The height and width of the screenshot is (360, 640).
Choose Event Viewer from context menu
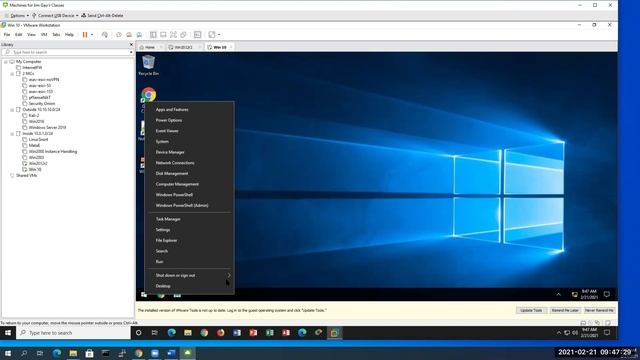167,131
